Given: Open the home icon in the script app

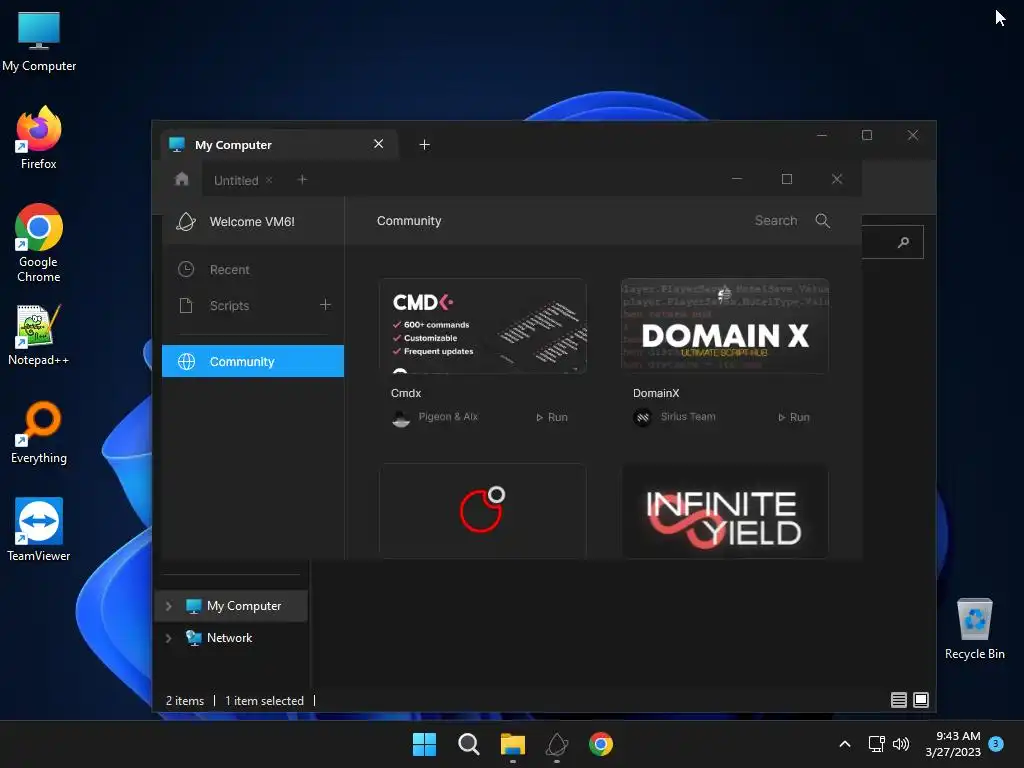Looking at the screenshot, I should [182, 179].
